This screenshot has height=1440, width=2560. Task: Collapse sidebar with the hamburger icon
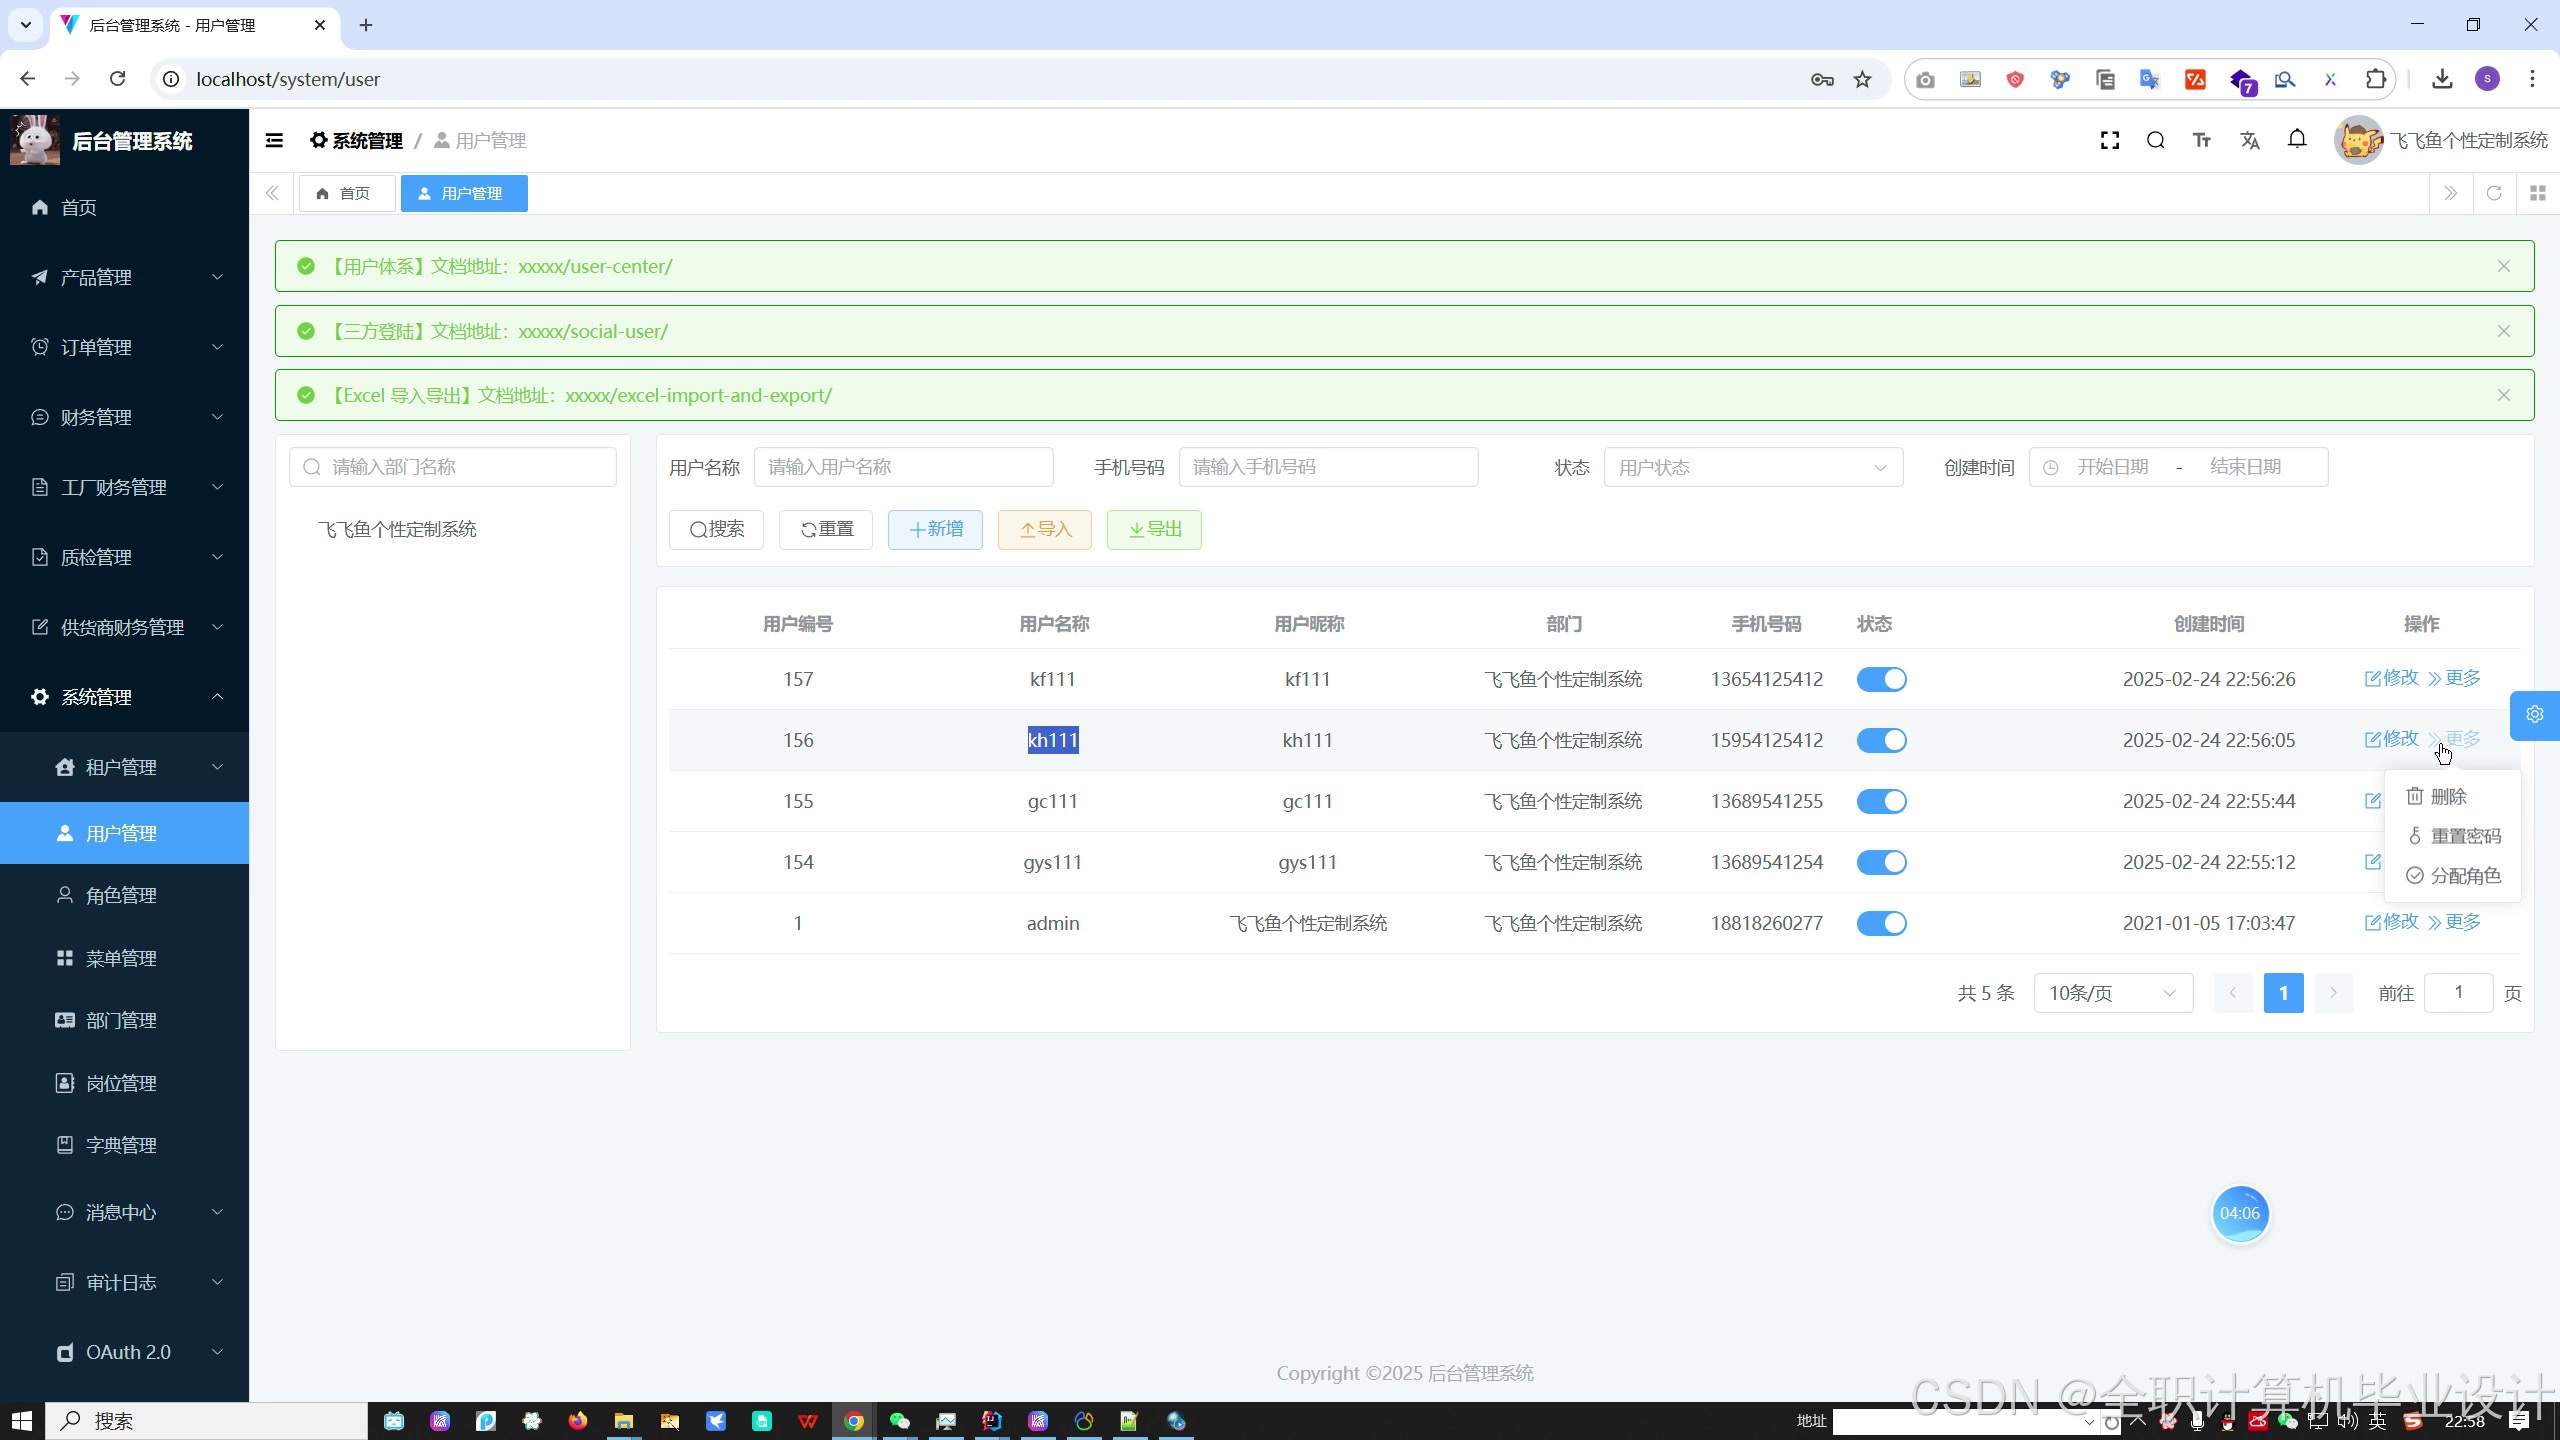point(274,141)
